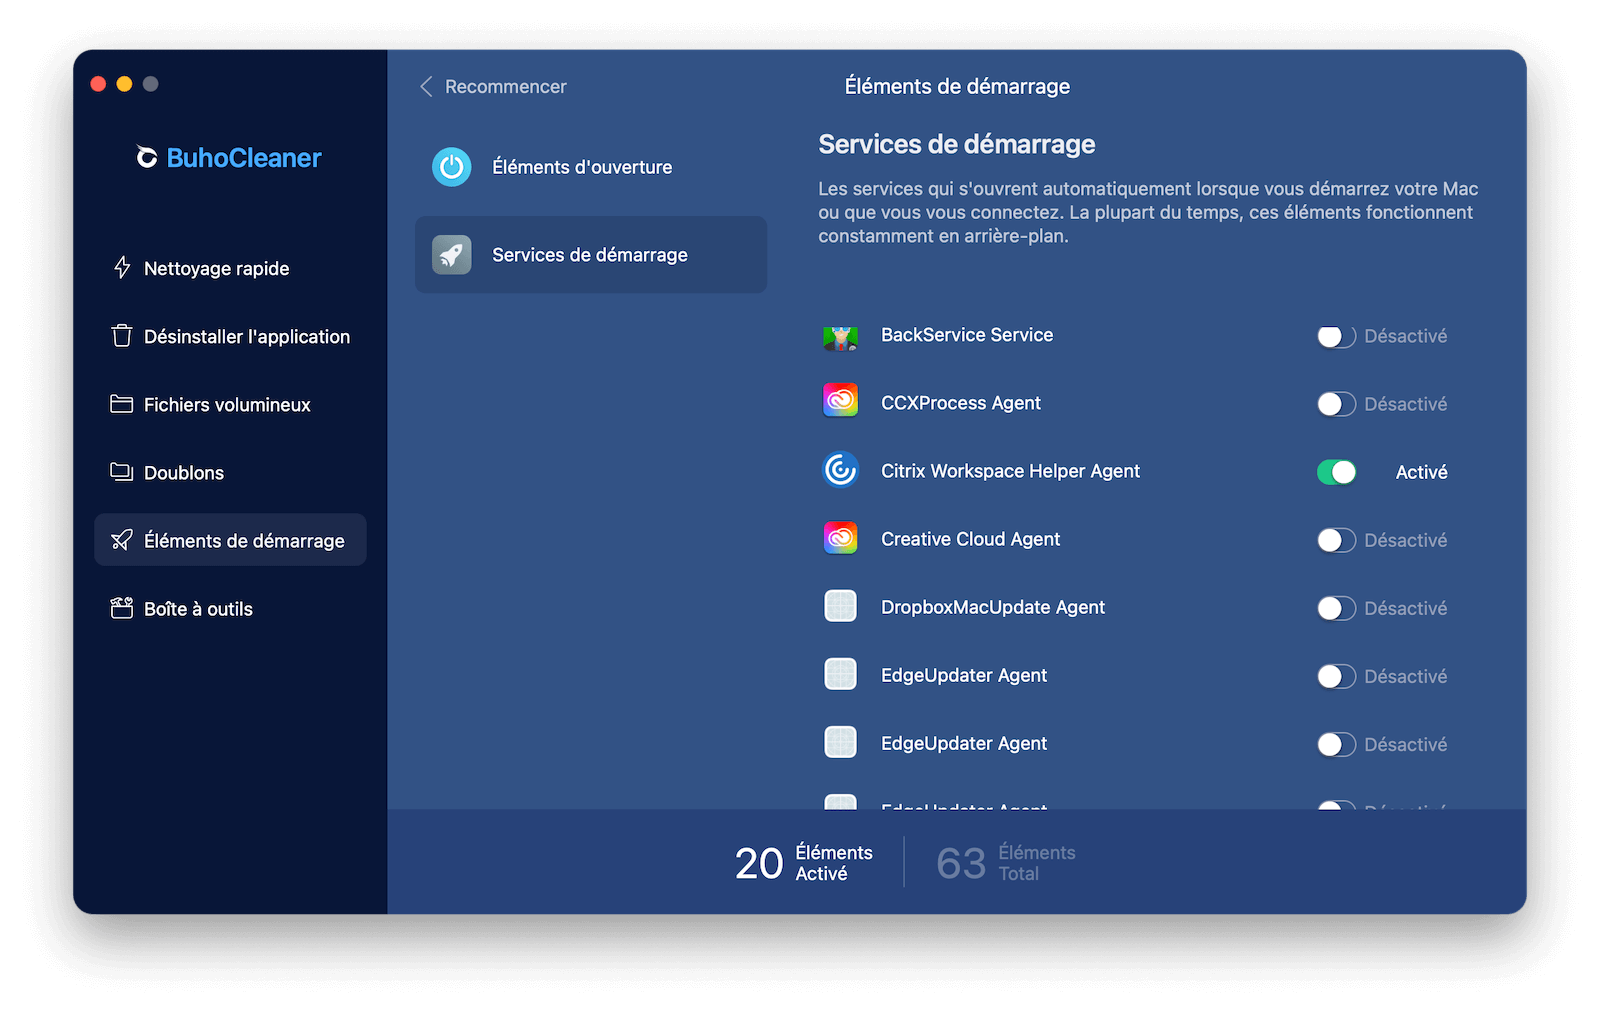Click the toolbox icon for Boîte à outils
This screenshot has height=1011, width=1600.
coord(122,608)
